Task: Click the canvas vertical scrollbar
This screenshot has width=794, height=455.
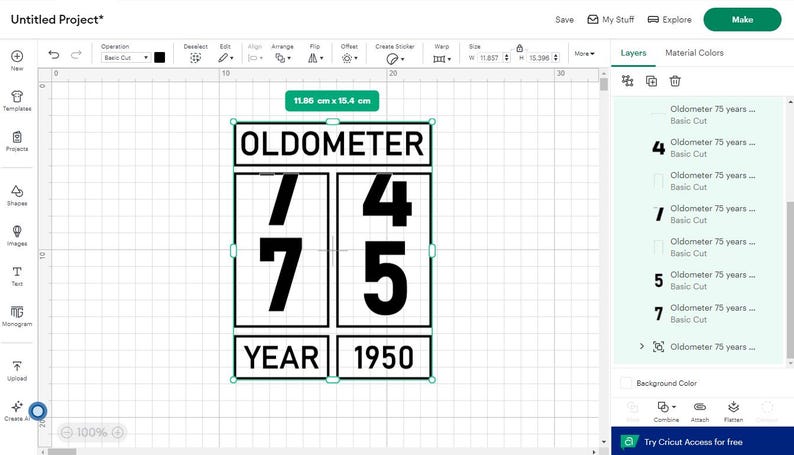Action: 604,85
